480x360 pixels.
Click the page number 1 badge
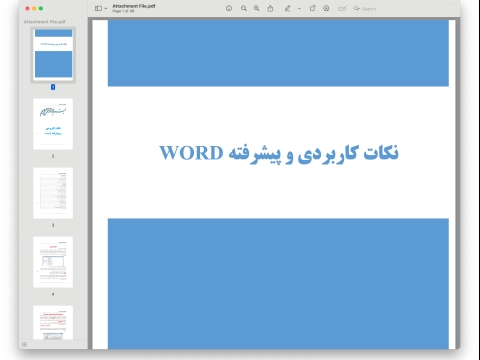click(53, 87)
